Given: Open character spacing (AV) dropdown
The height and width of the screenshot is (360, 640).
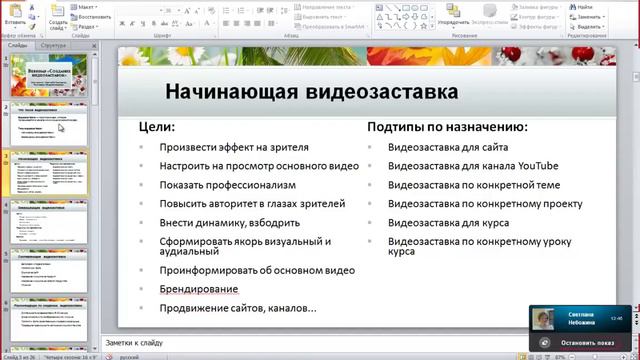Looking at the screenshot, I should click(176, 24).
